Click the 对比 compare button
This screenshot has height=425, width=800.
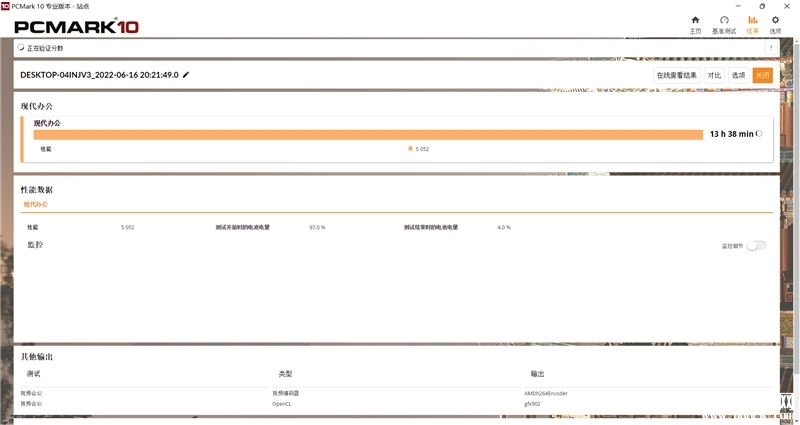[x=714, y=75]
